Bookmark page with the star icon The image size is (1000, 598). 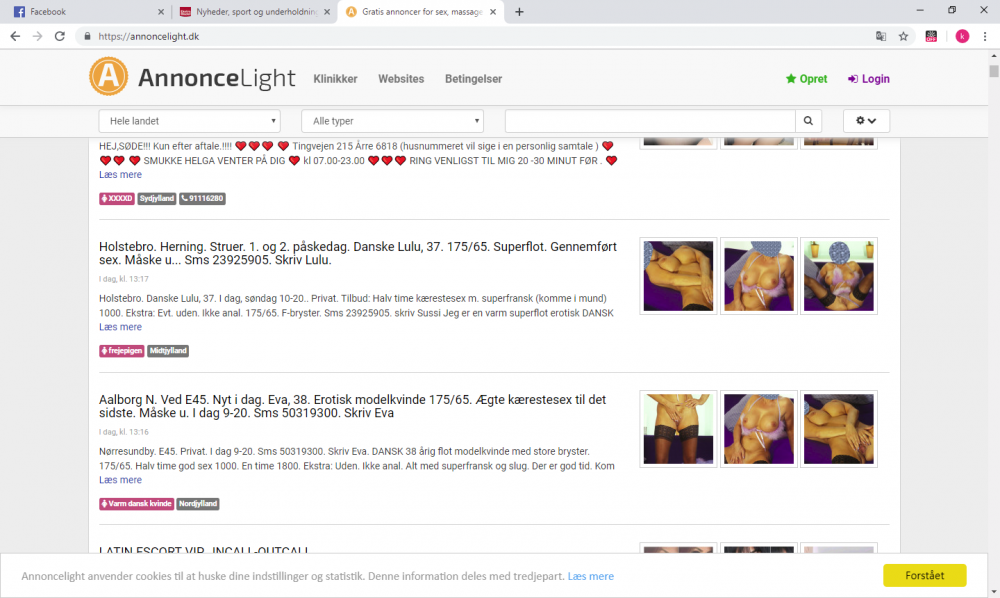903,36
